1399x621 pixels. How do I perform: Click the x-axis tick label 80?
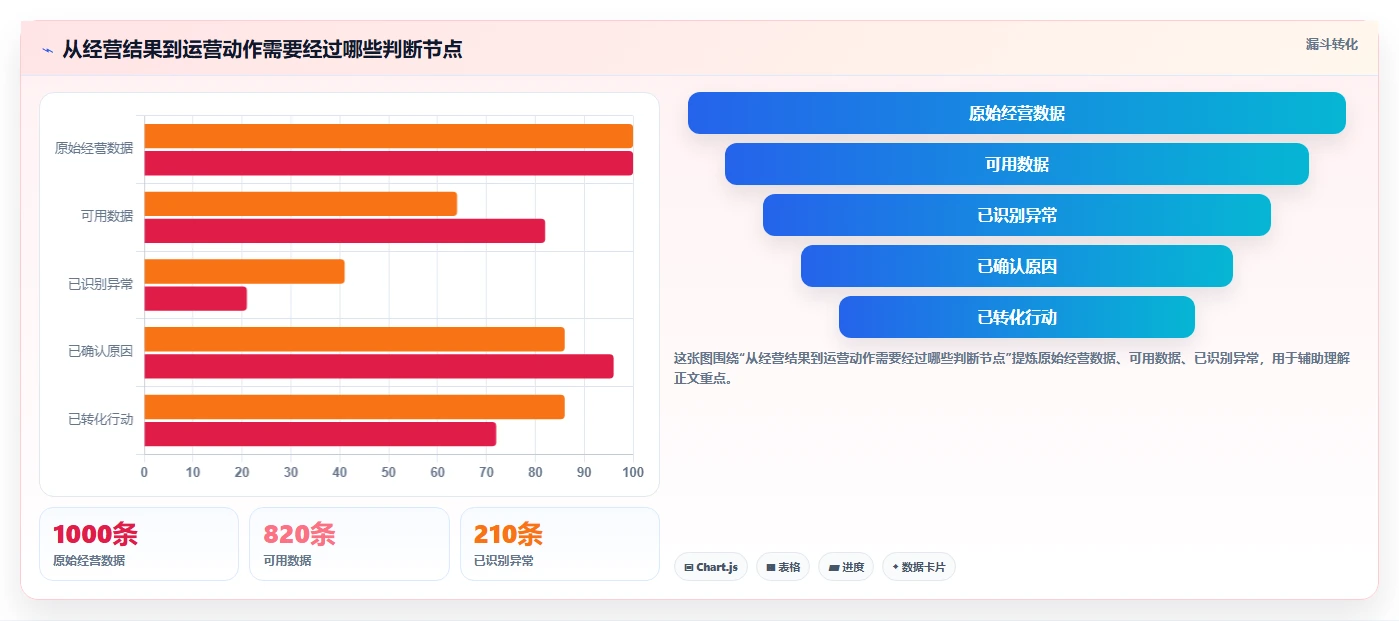coord(535,472)
